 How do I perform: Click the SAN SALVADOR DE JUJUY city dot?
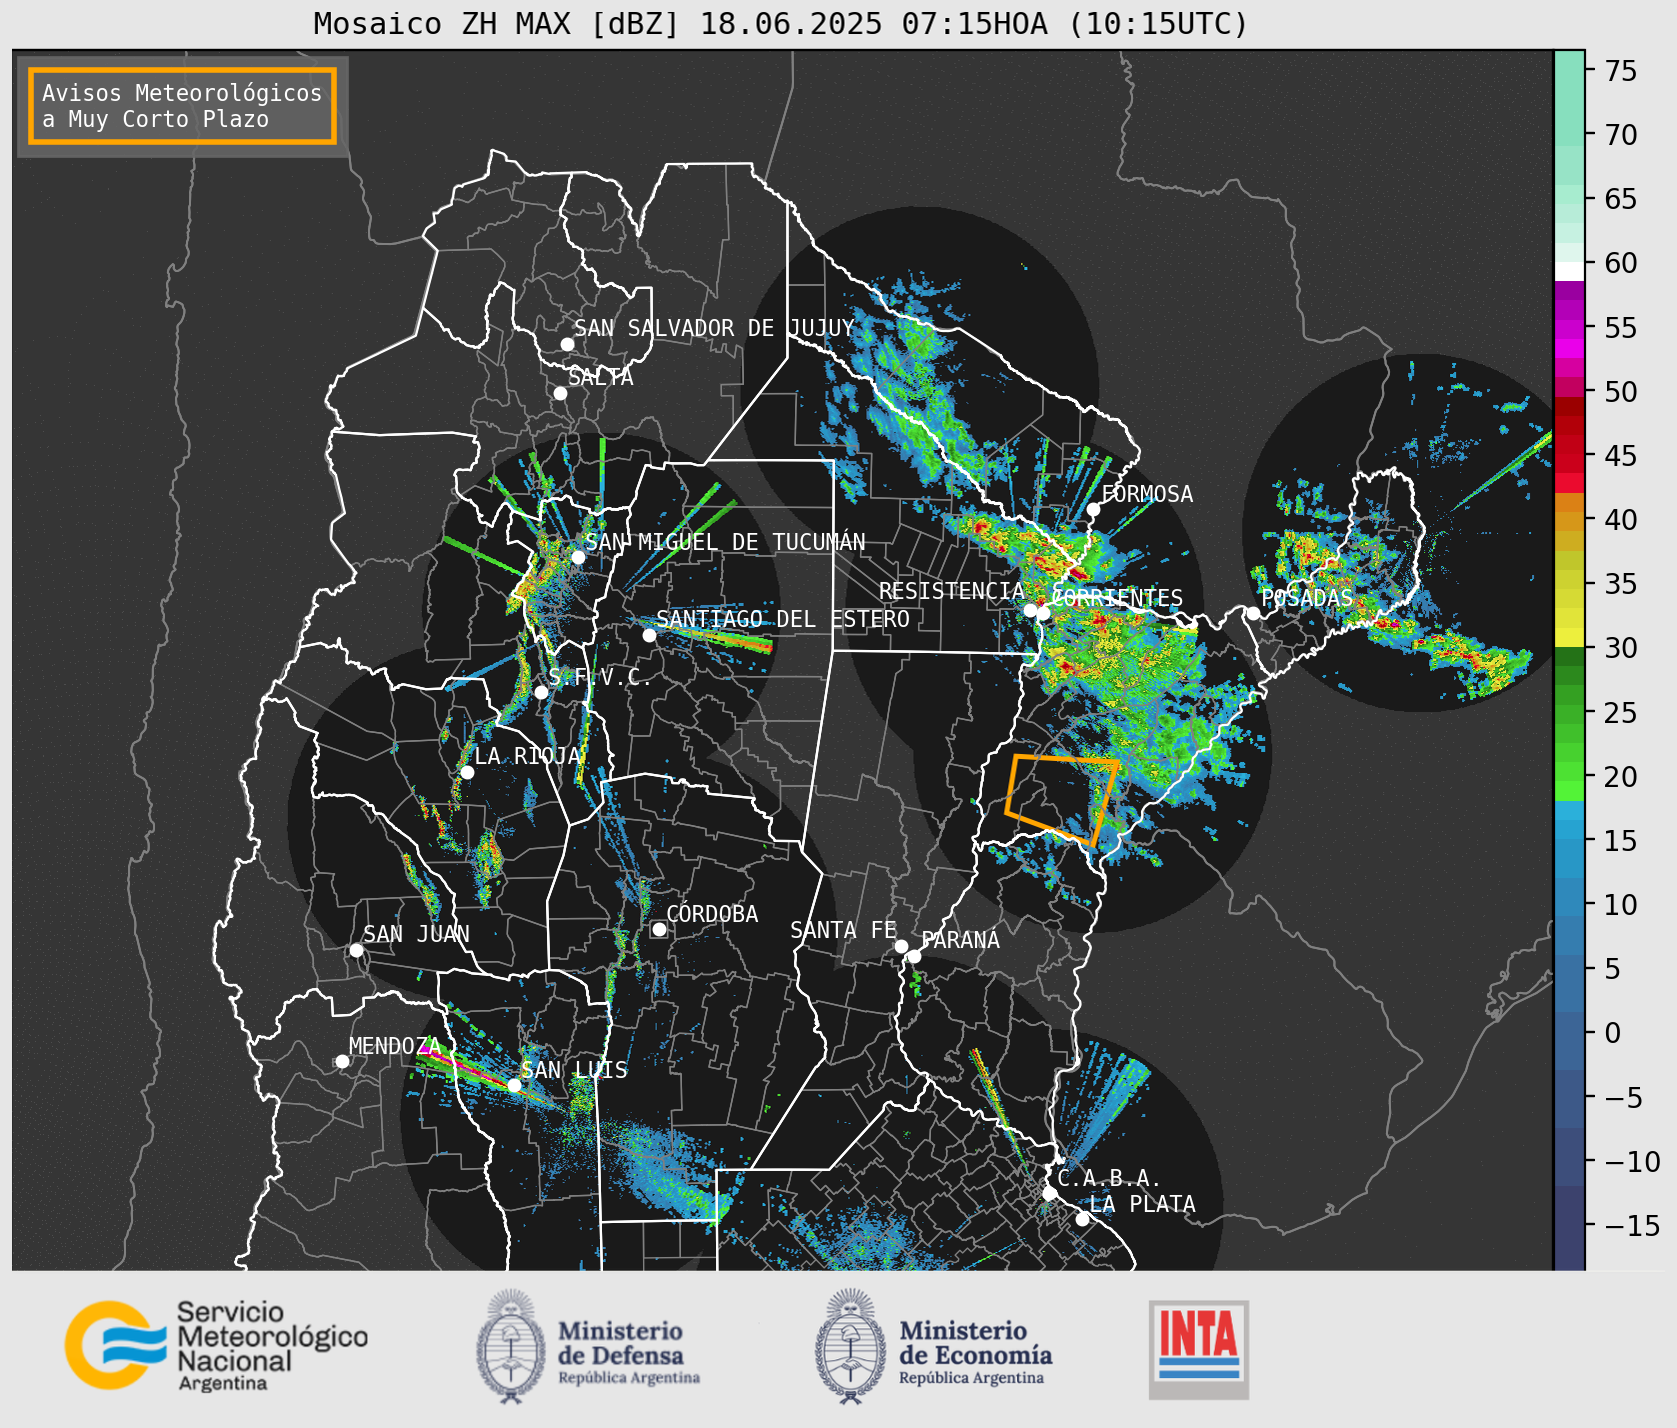click(567, 344)
